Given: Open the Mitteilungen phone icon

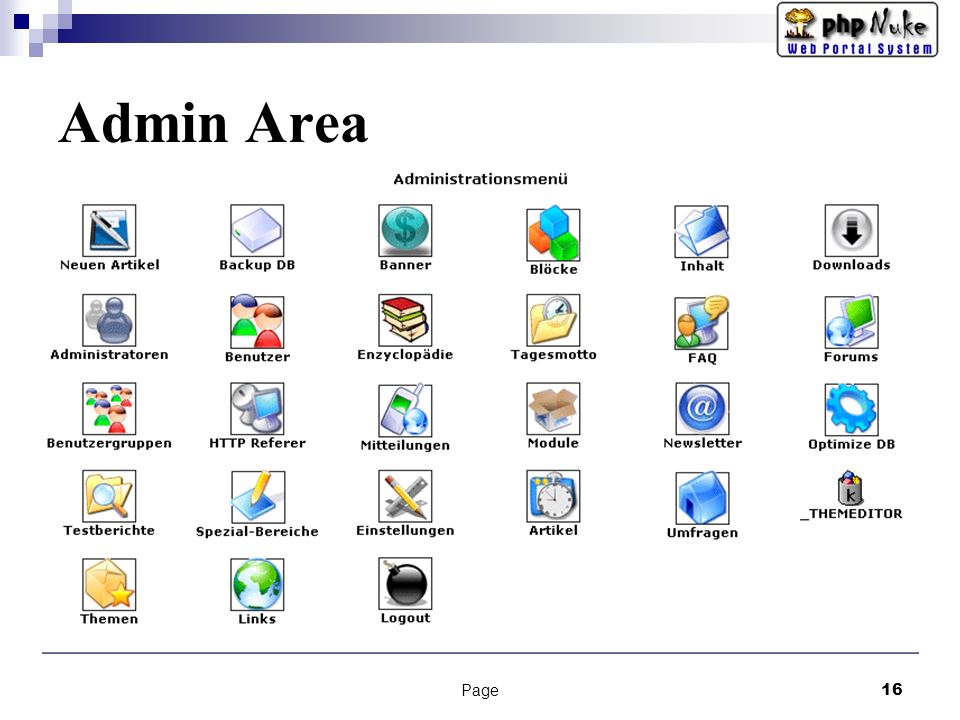Looking at the screenshot, I should click(405, 410).
